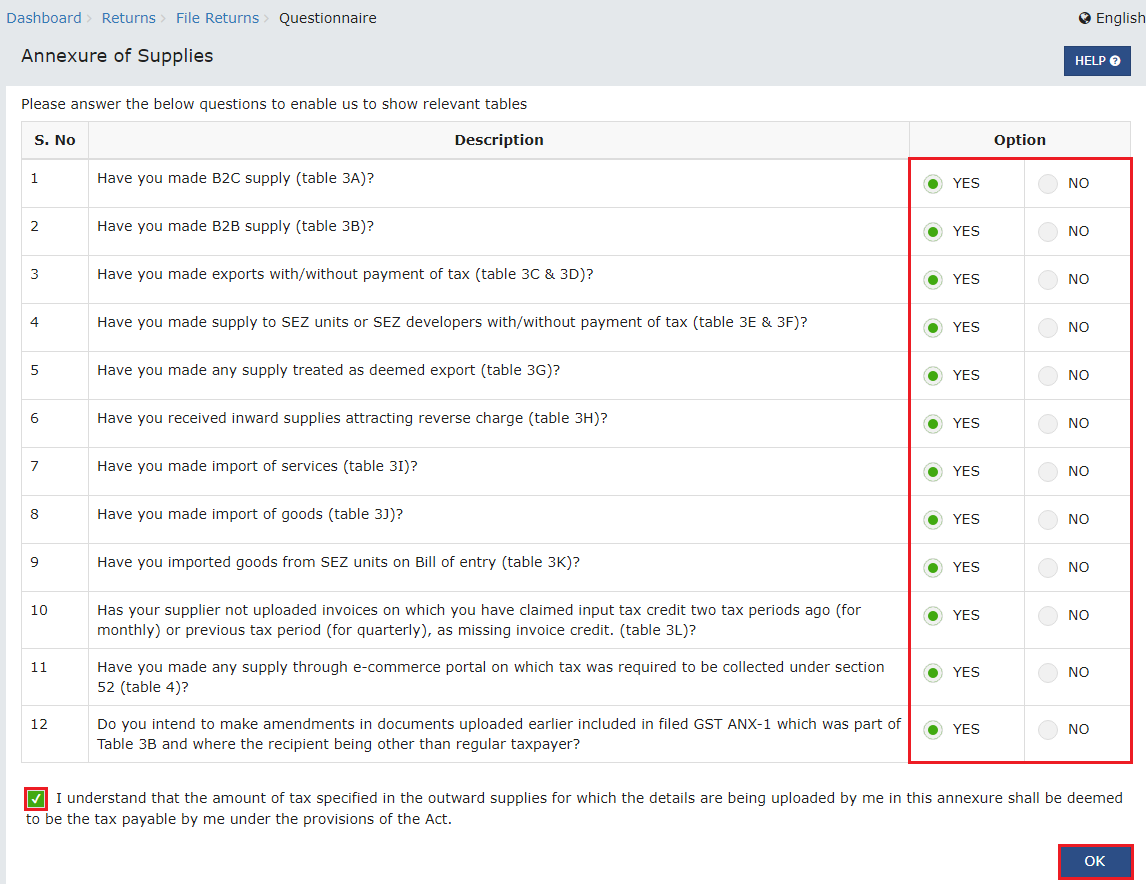The height and width of the screenshot is (884, 1146).
Task: Toggle the tax declaration acknowledgement checkbox
Action: tap(36, 799)
